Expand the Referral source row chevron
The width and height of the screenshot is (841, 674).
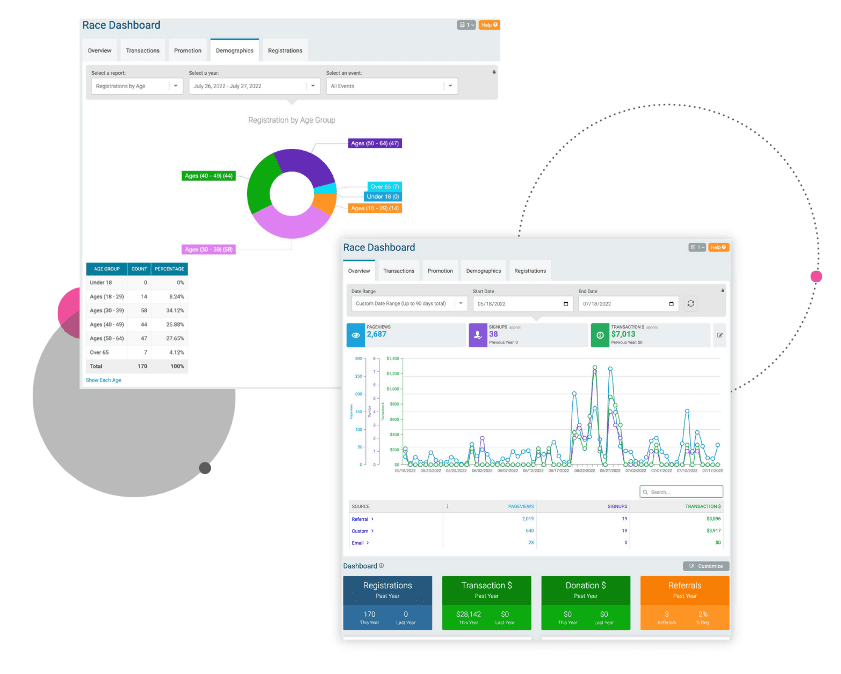click(x=372, y=519)
